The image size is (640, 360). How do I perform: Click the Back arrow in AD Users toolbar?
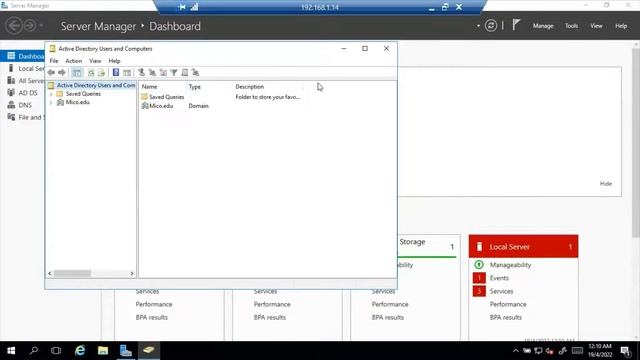click(51, 73)
